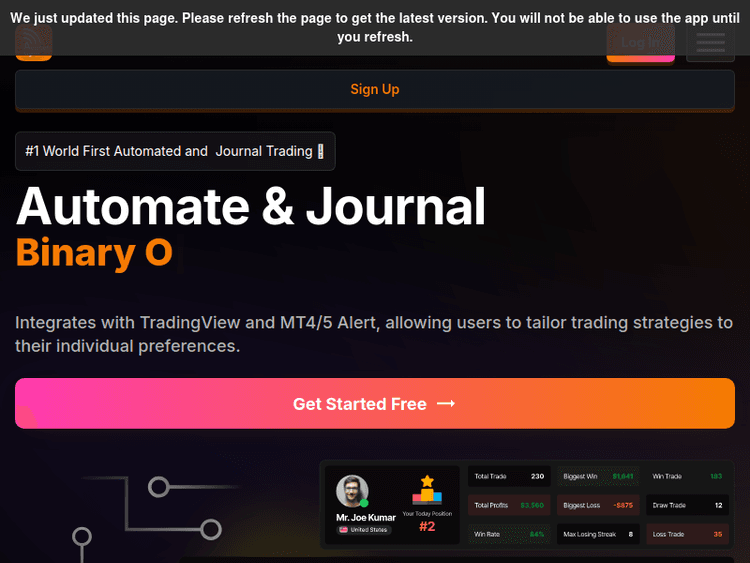Select the Total Profits stat card
Viewport: 750px width, 563px height.
click(509, 505)
